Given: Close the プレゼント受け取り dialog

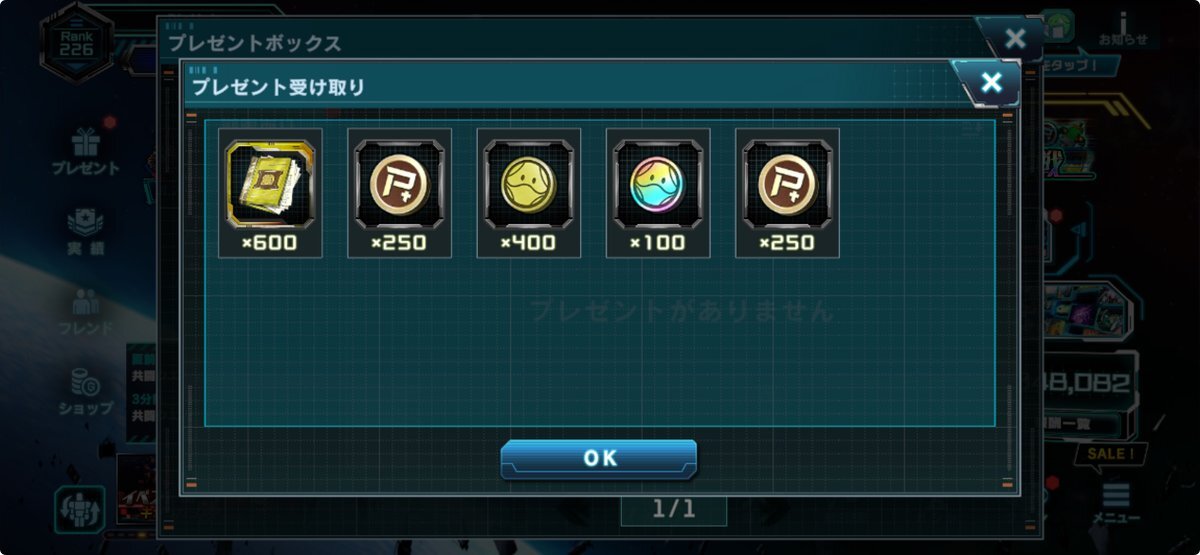Looking at the screenshot, I should [x=990, y=83].
